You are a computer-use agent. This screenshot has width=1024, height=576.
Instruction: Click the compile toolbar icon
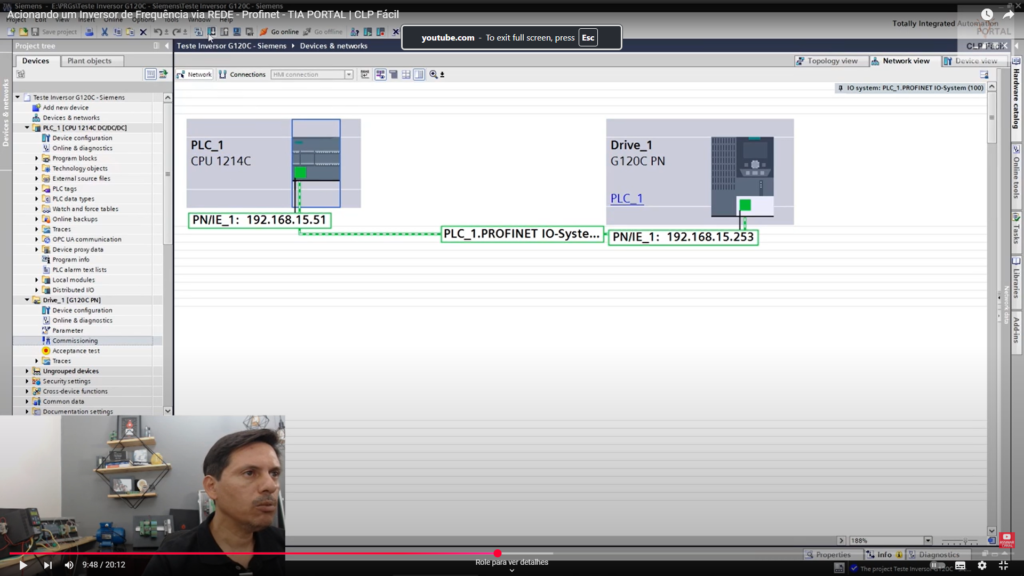199,31
